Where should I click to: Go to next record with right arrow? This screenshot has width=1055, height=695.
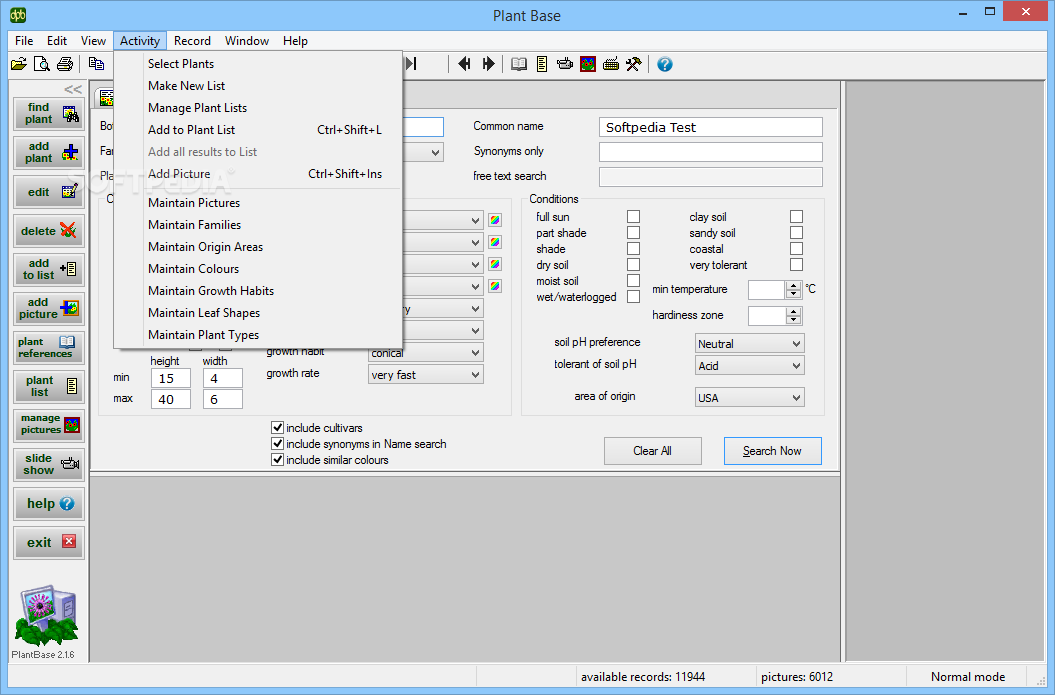488,64
